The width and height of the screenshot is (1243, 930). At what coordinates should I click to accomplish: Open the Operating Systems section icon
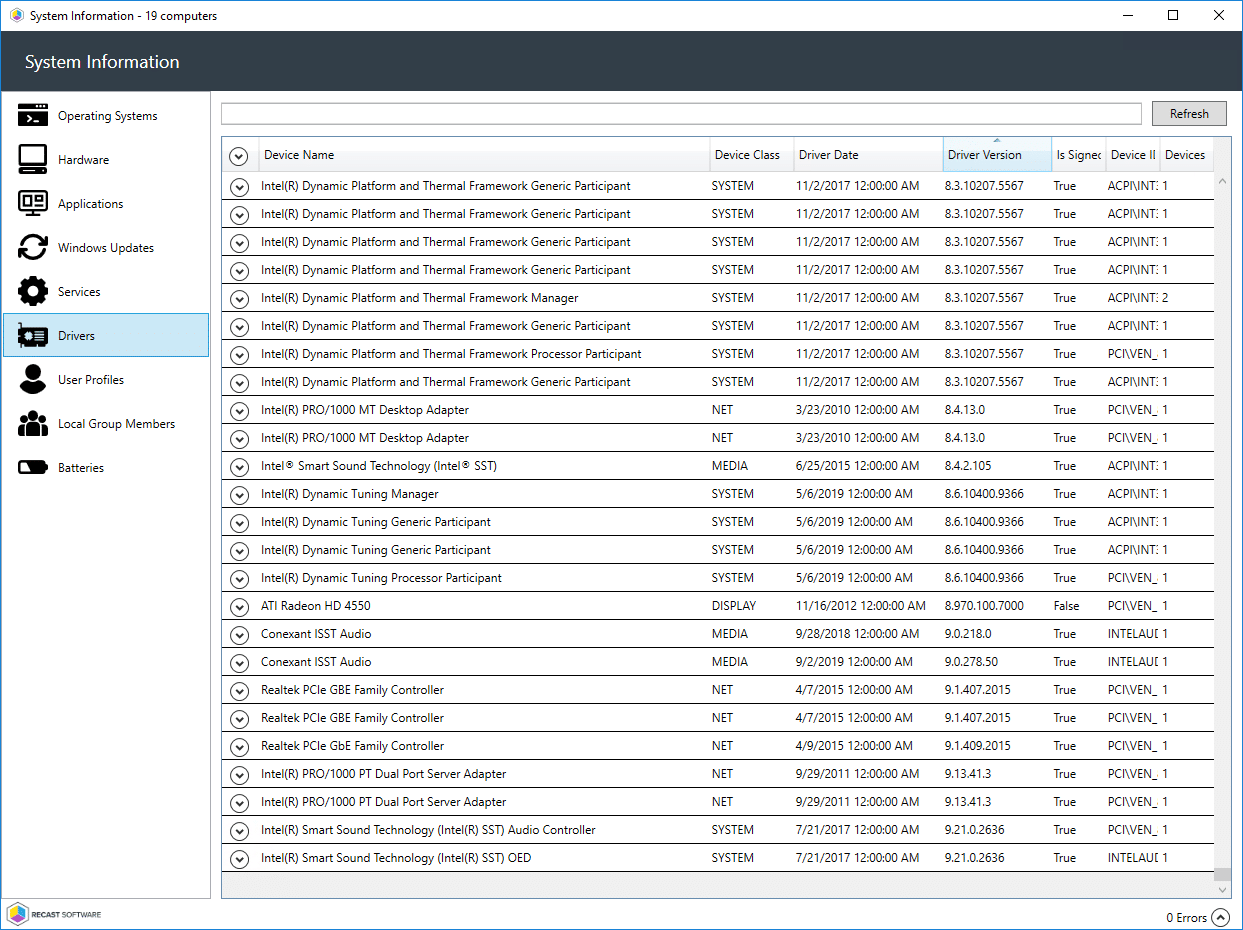[x=33, y=116]
